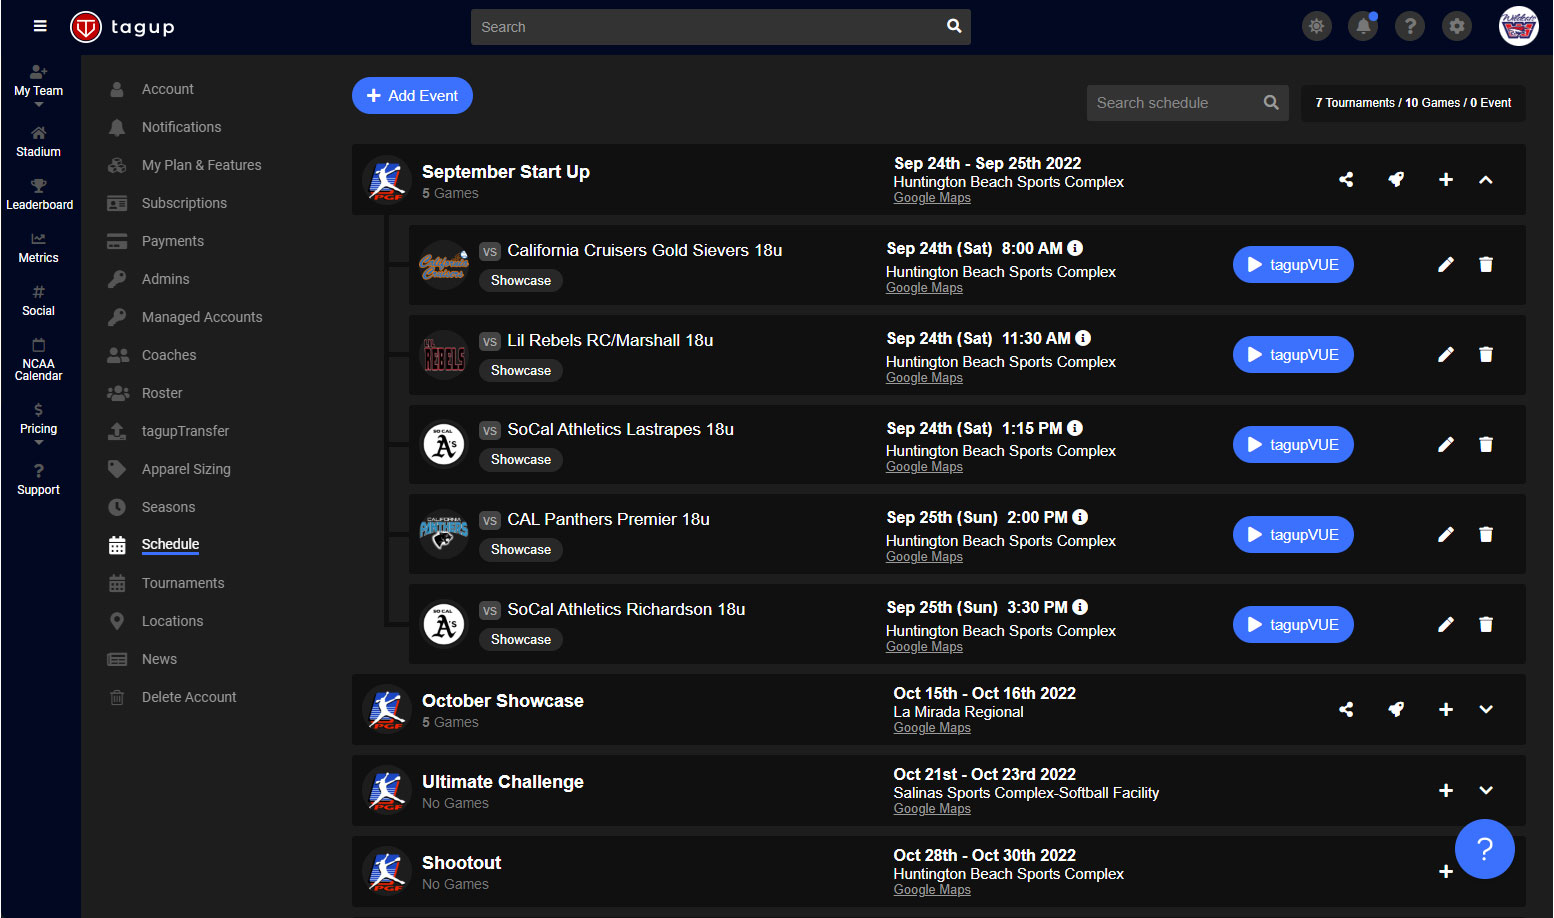Share the September Start Up tournament
1554x918 pixels.
pos(1346,180)
